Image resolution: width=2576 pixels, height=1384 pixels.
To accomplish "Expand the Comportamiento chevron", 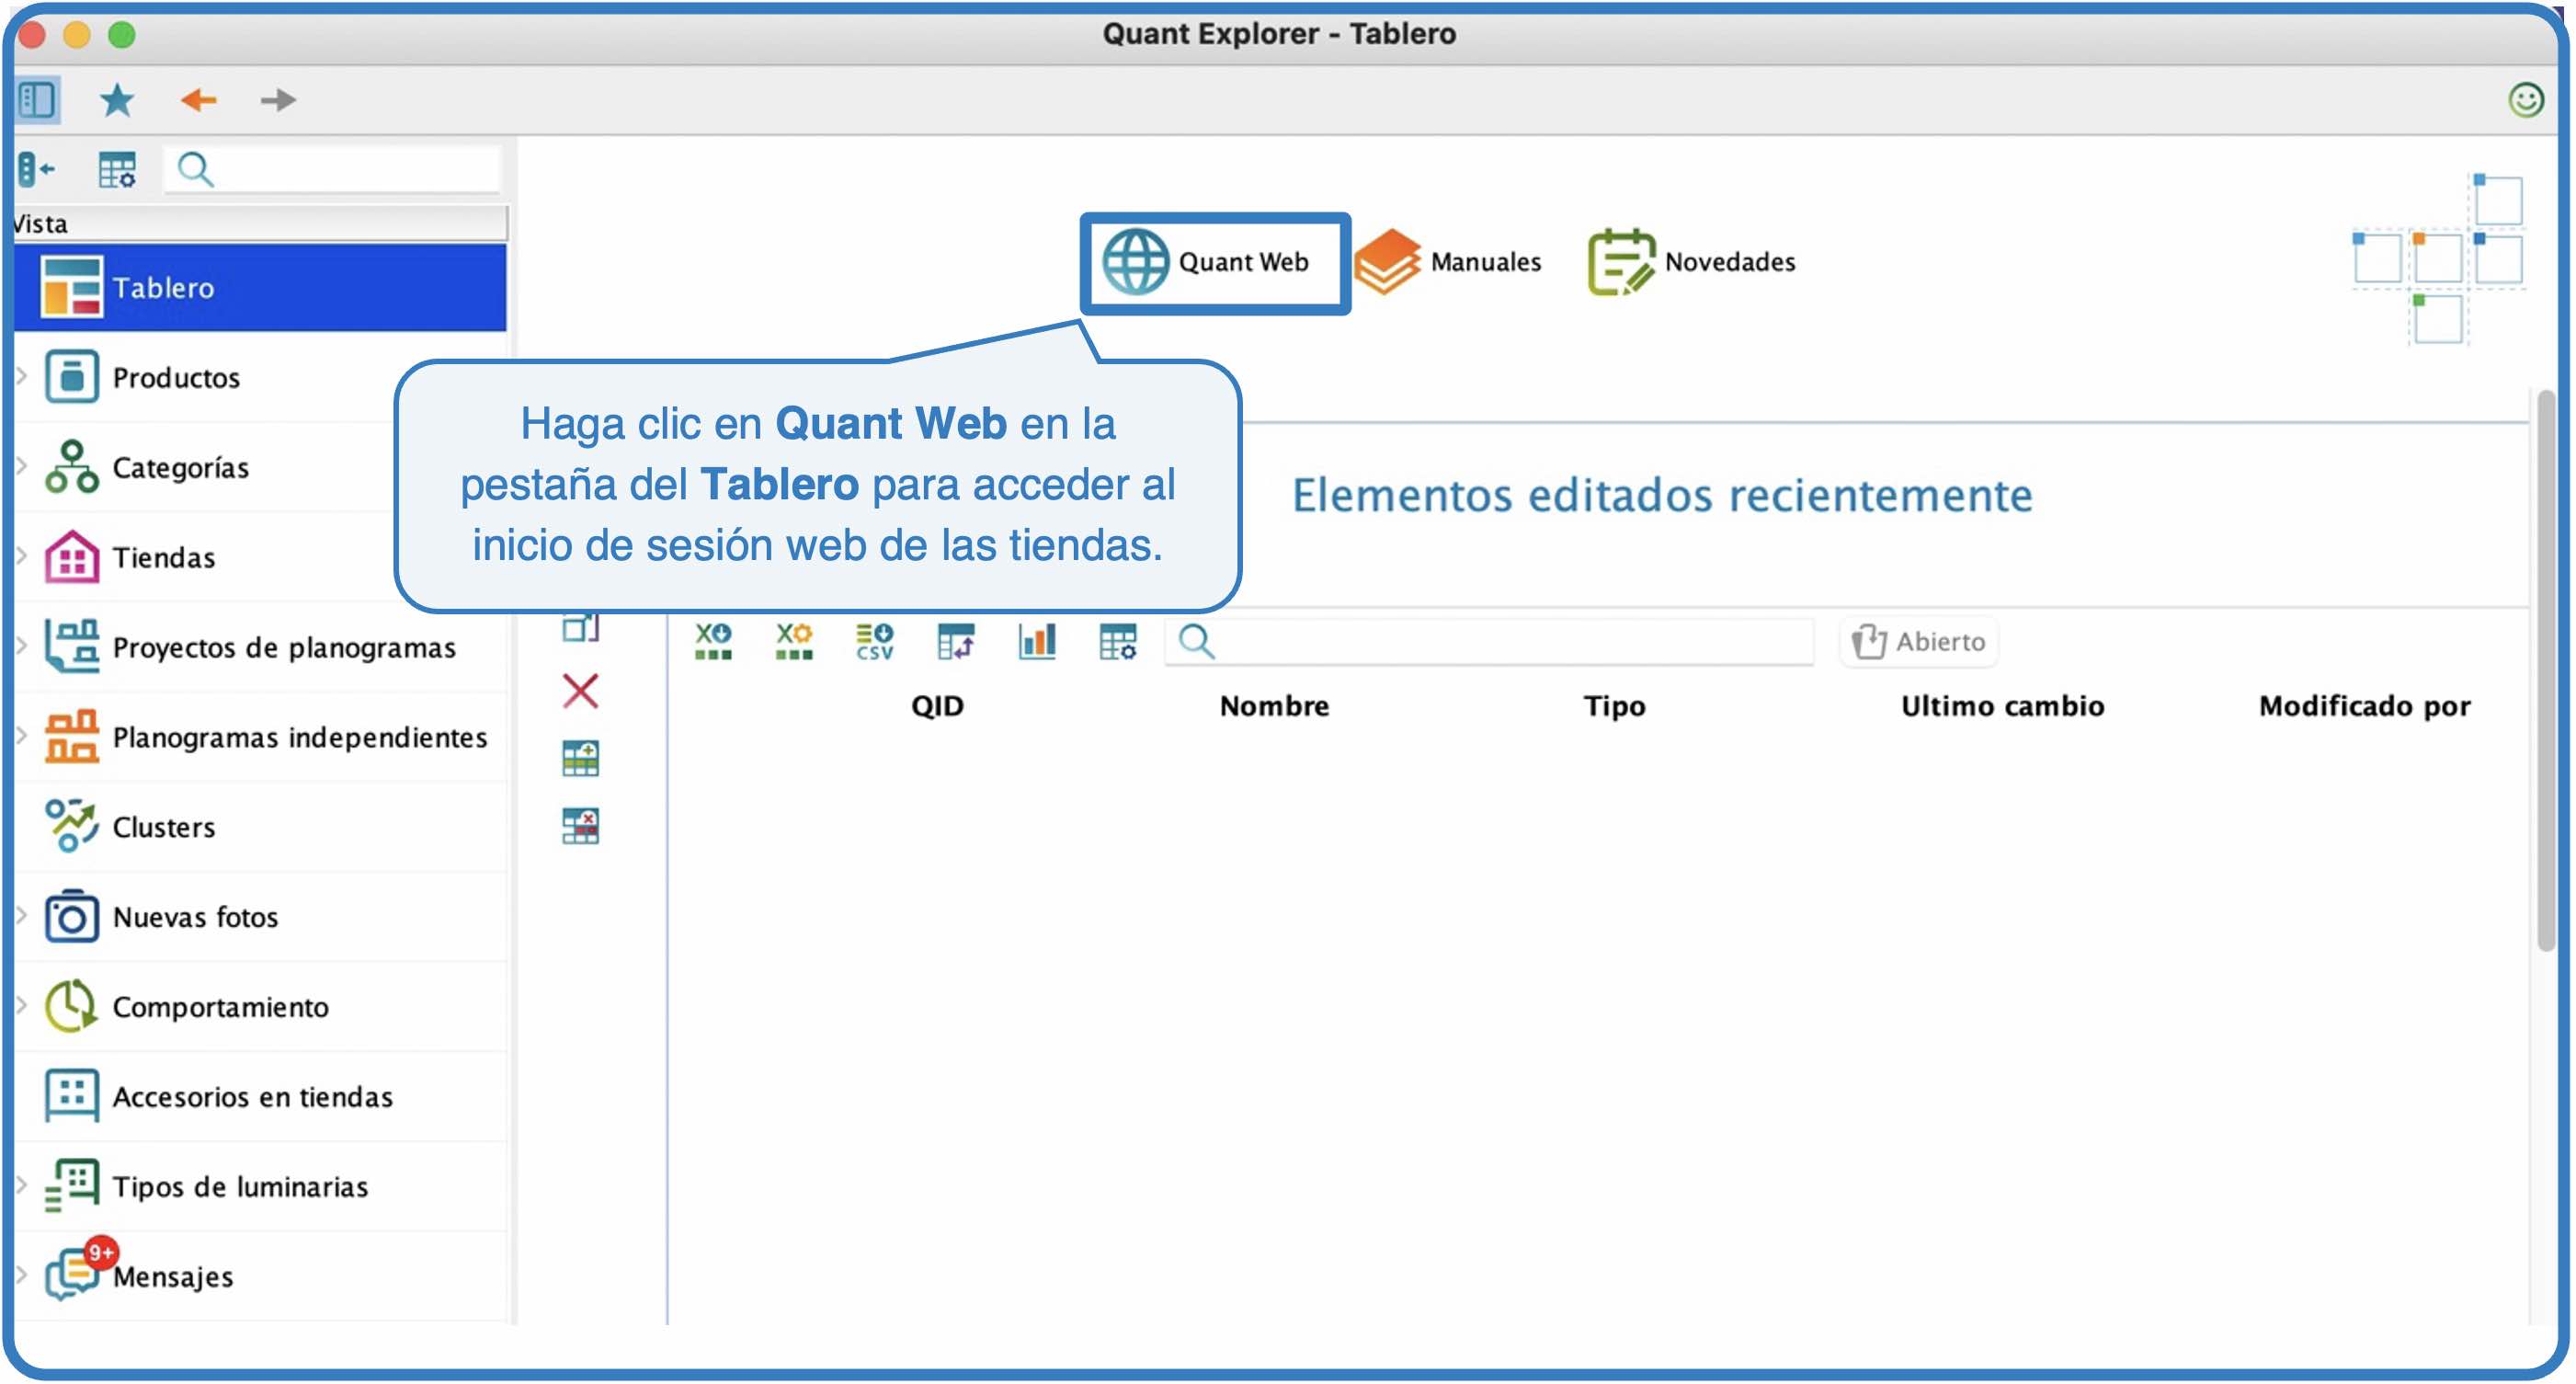I will tap(22, 1006).
